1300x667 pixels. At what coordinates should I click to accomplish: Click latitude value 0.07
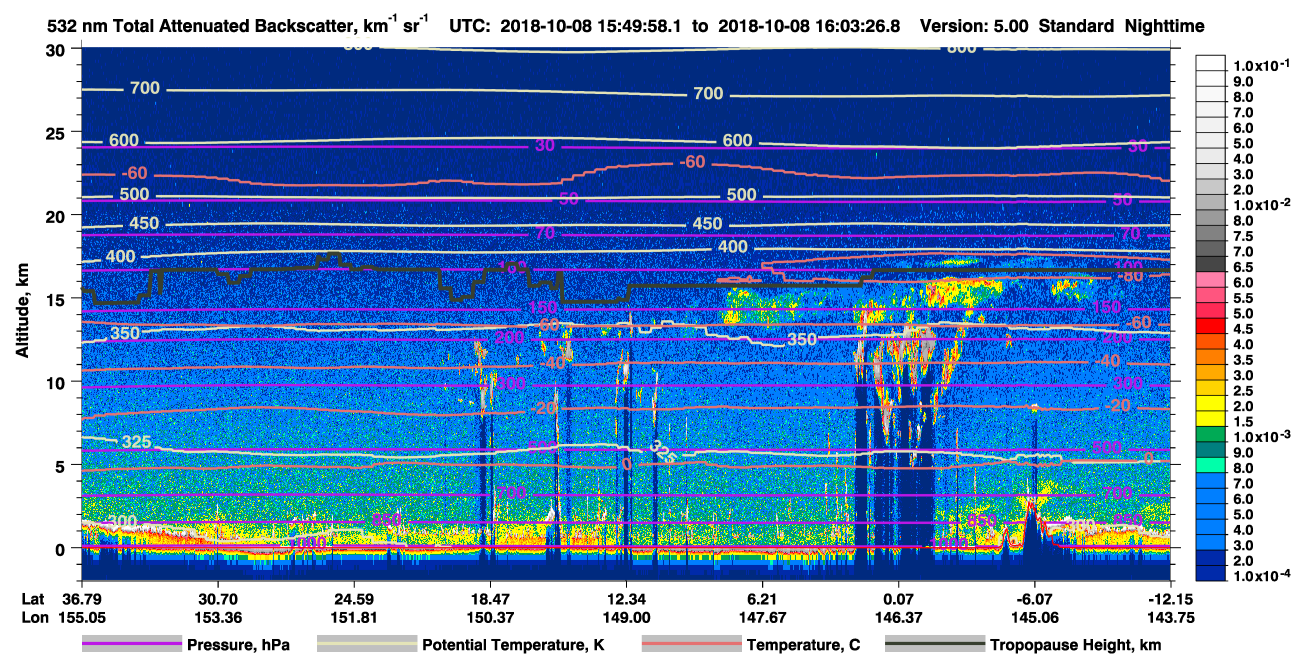pyautogui.click(x=898, y=598)
